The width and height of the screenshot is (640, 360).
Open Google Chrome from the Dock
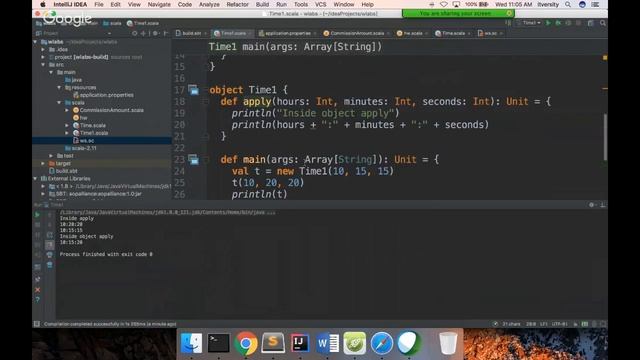coord(246,343)
